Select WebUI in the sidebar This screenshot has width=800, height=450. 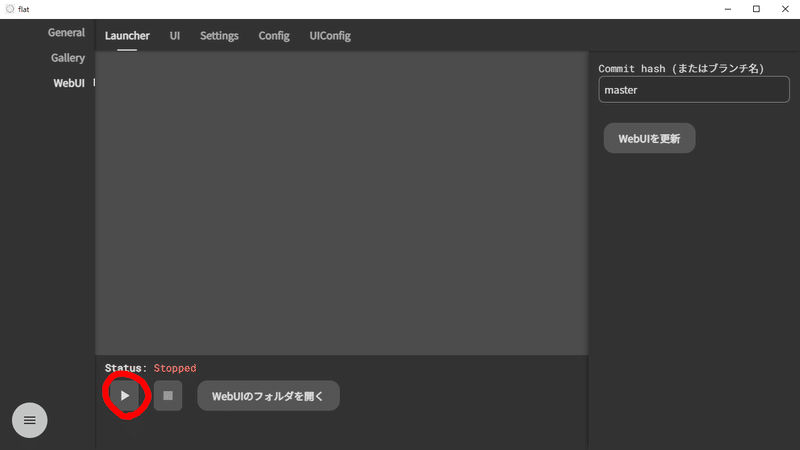tap(69, 83)
